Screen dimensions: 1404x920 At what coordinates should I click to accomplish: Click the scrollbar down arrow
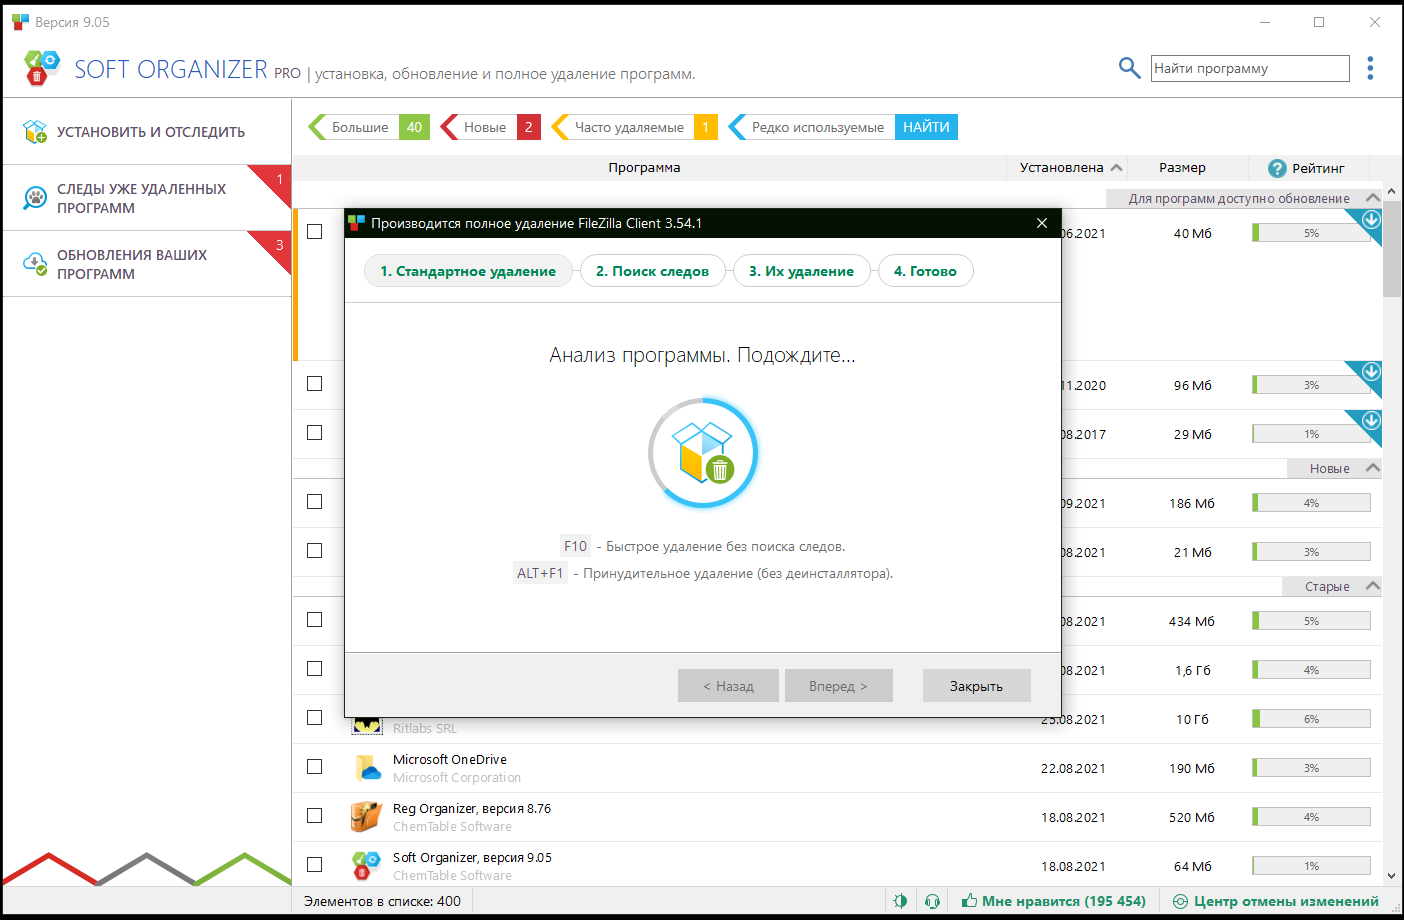[x=1392, y=876]
